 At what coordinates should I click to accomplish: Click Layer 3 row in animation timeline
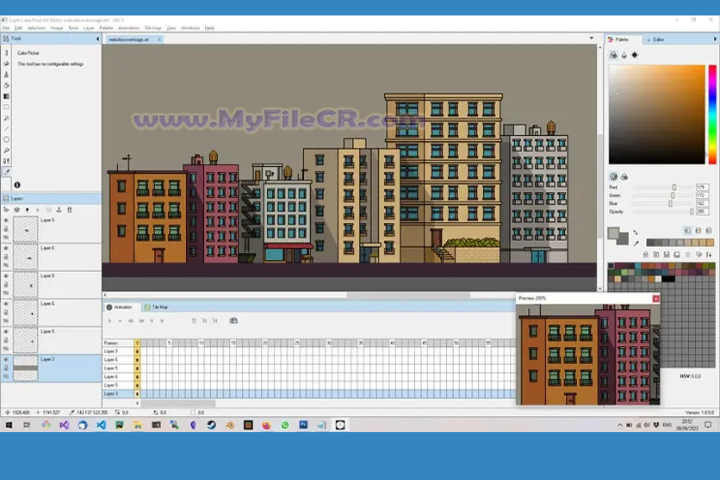point(309,394)
